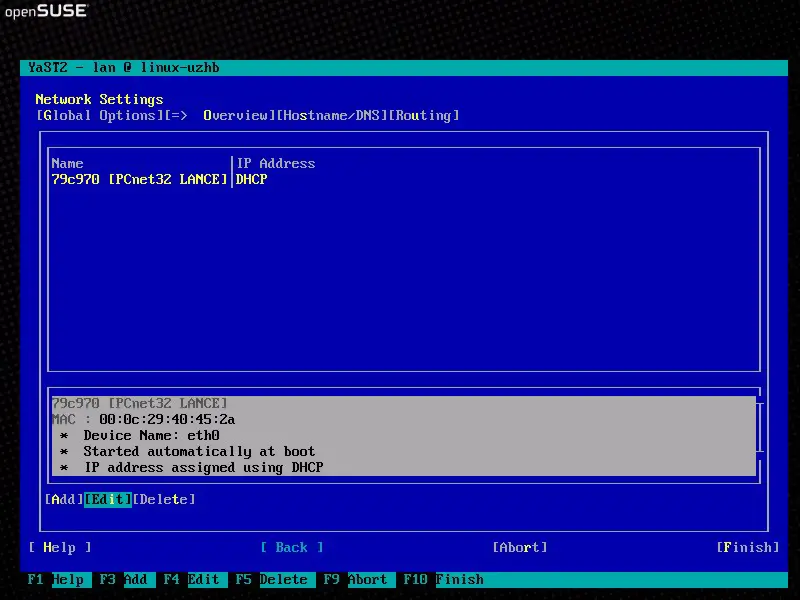Click the YaST2 - lan @ linux-uzhb title
This screenshot has height=600, width=800.
[124, 68]
